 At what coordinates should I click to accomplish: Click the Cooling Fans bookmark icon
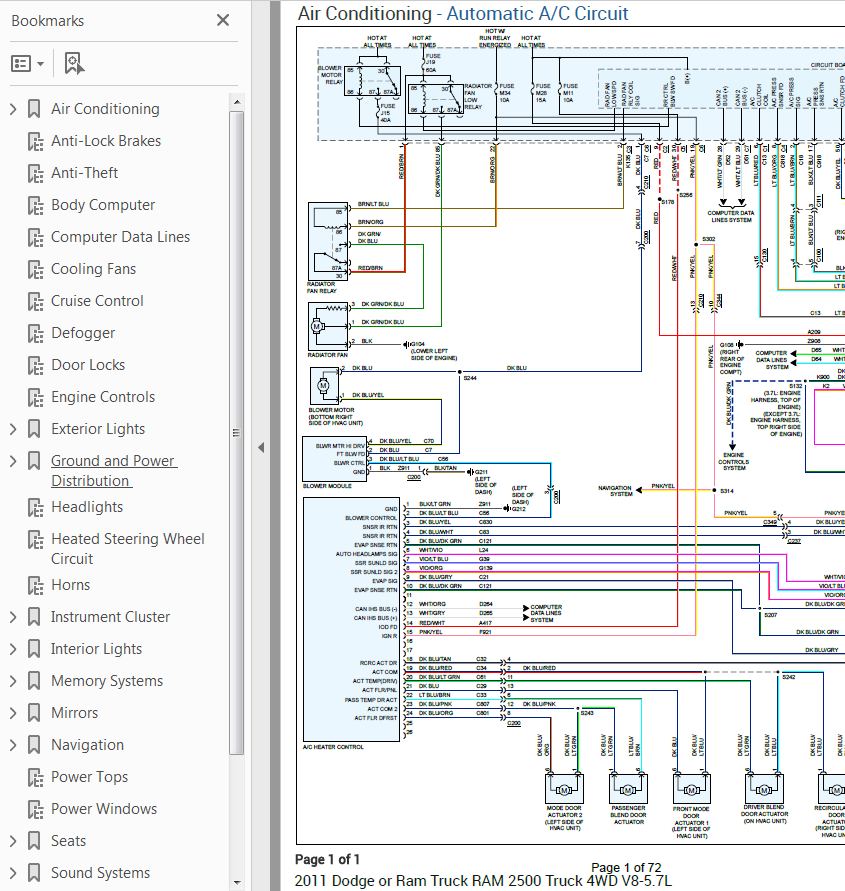[x=35, y=269]
